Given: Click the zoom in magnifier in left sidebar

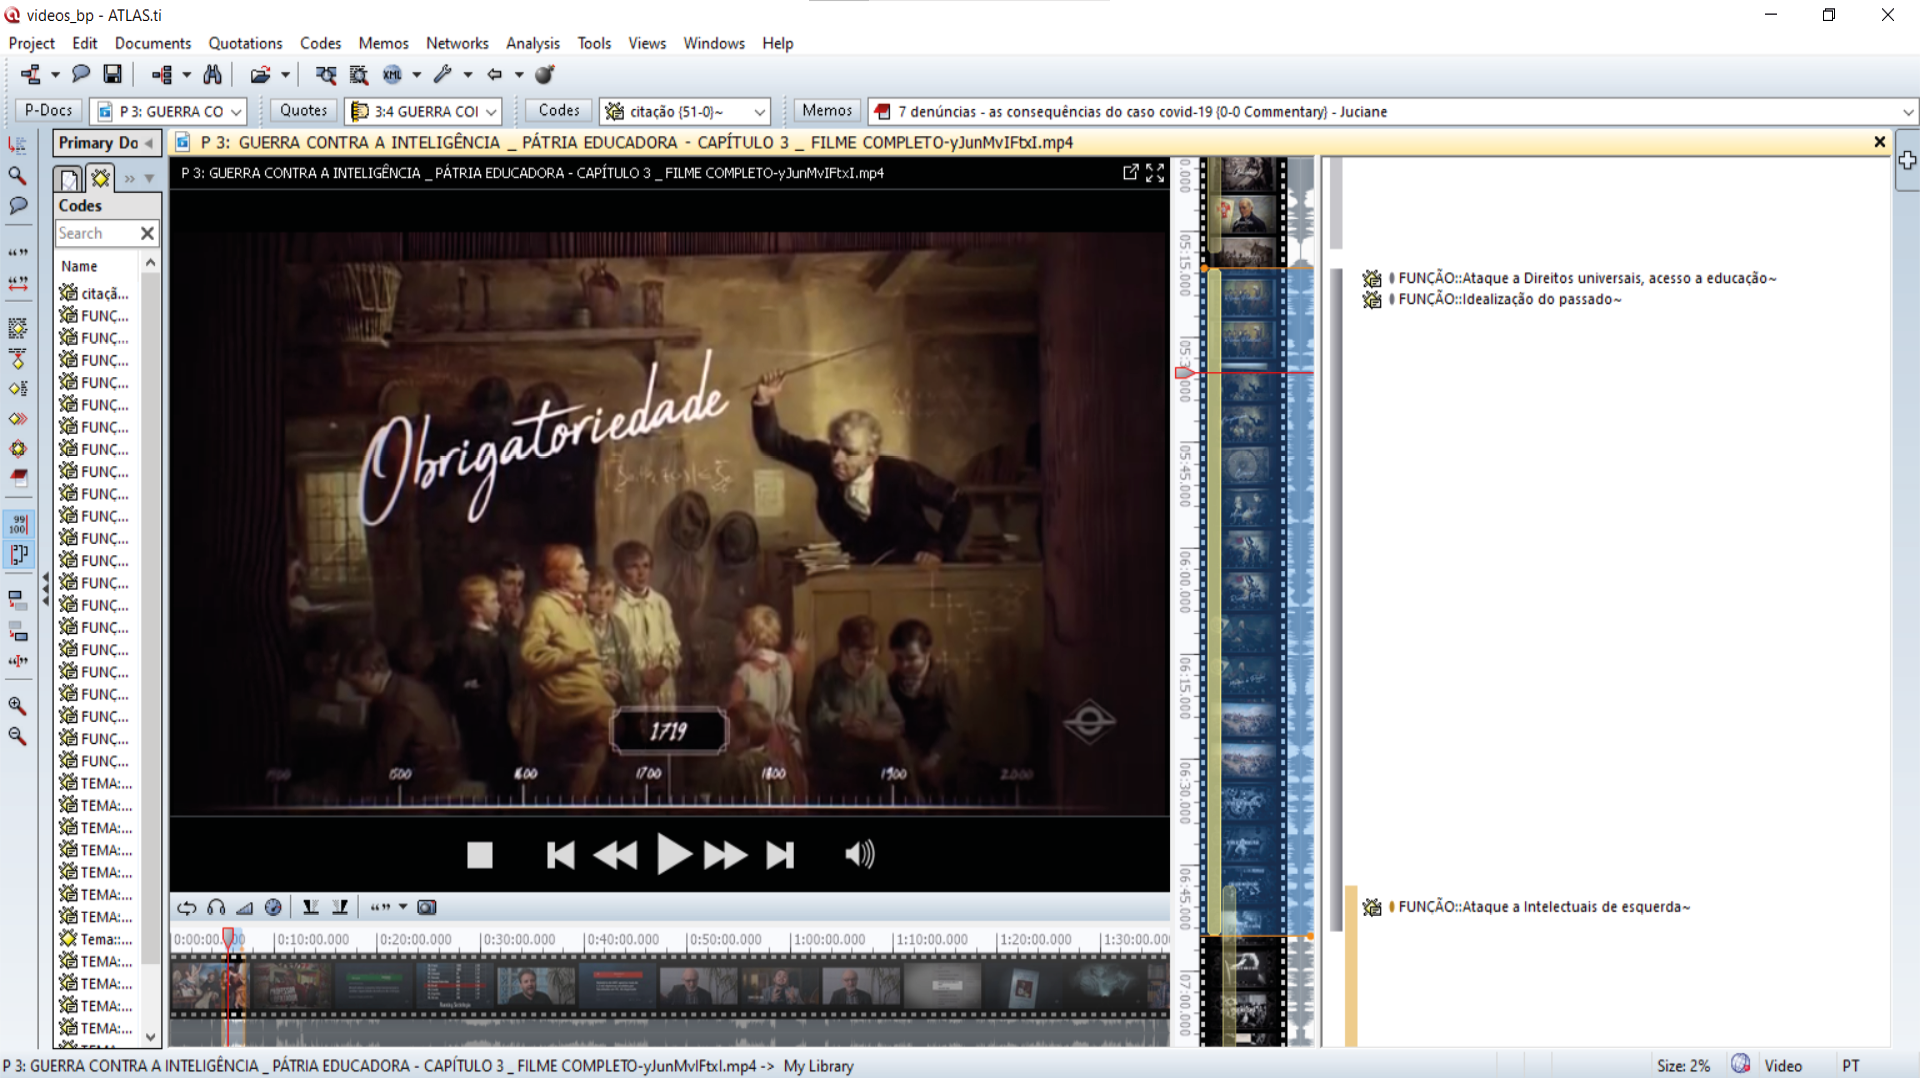Looking at the screenshot, I should pyautogui.click(x=18, y=705).
